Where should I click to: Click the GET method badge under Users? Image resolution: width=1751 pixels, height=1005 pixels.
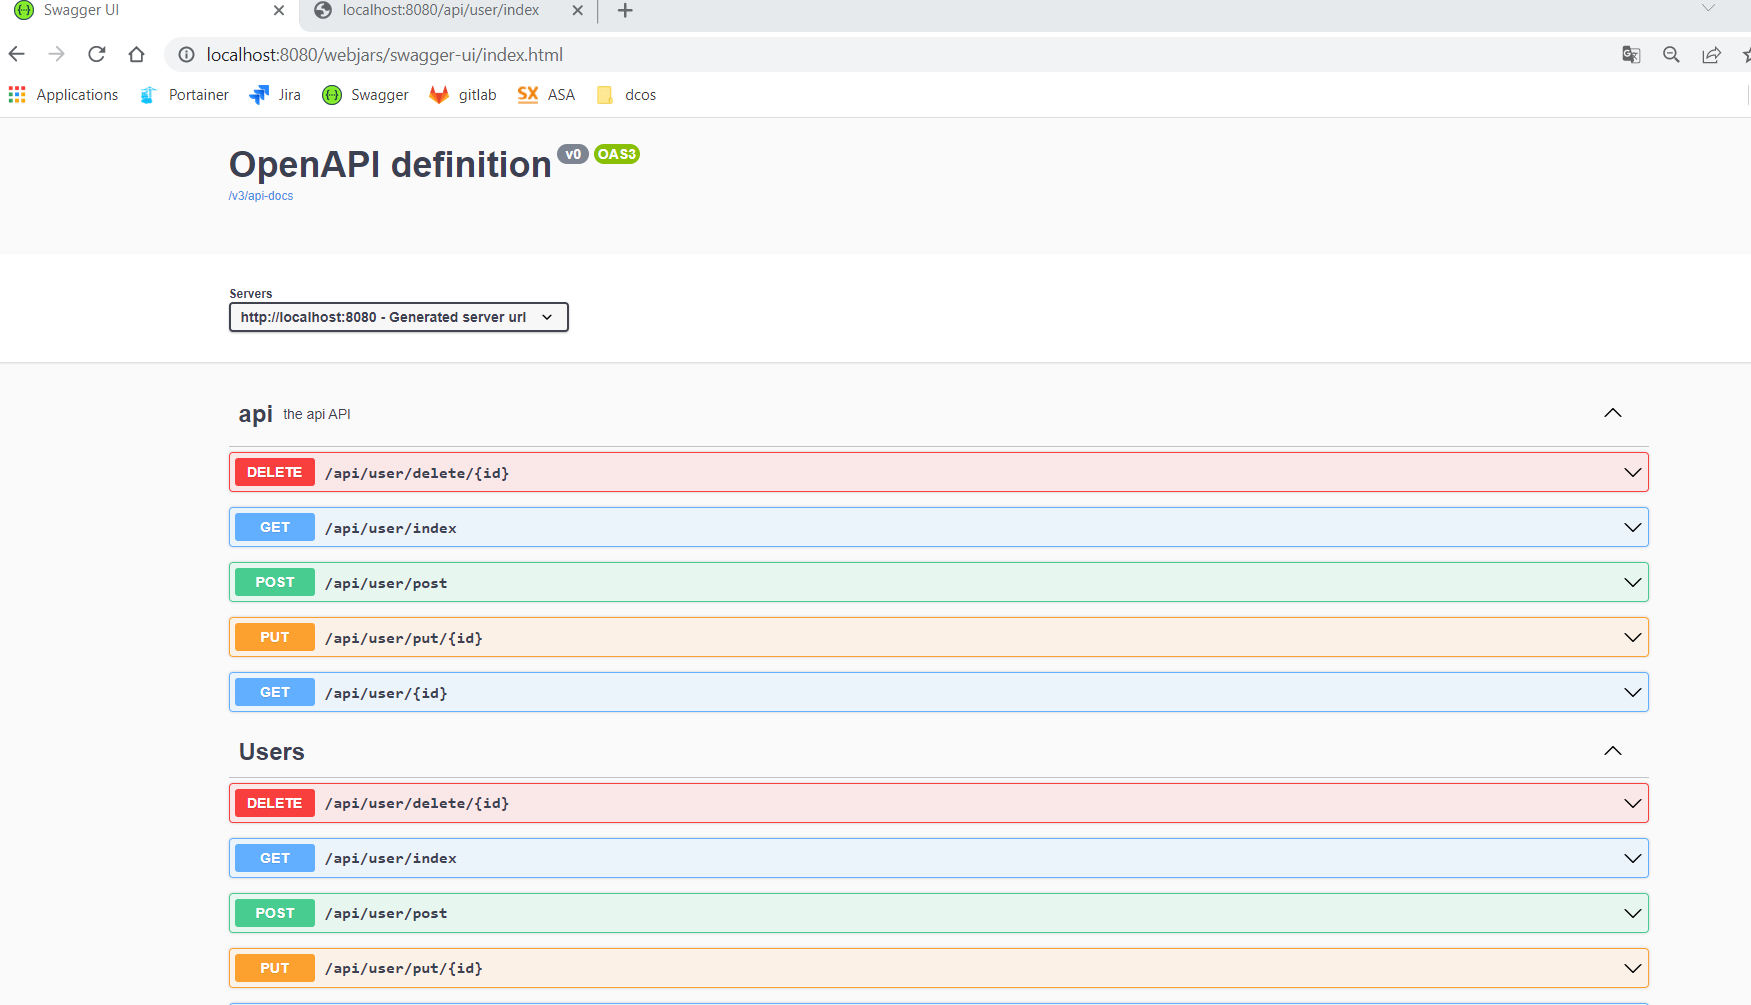coord(275,858)
